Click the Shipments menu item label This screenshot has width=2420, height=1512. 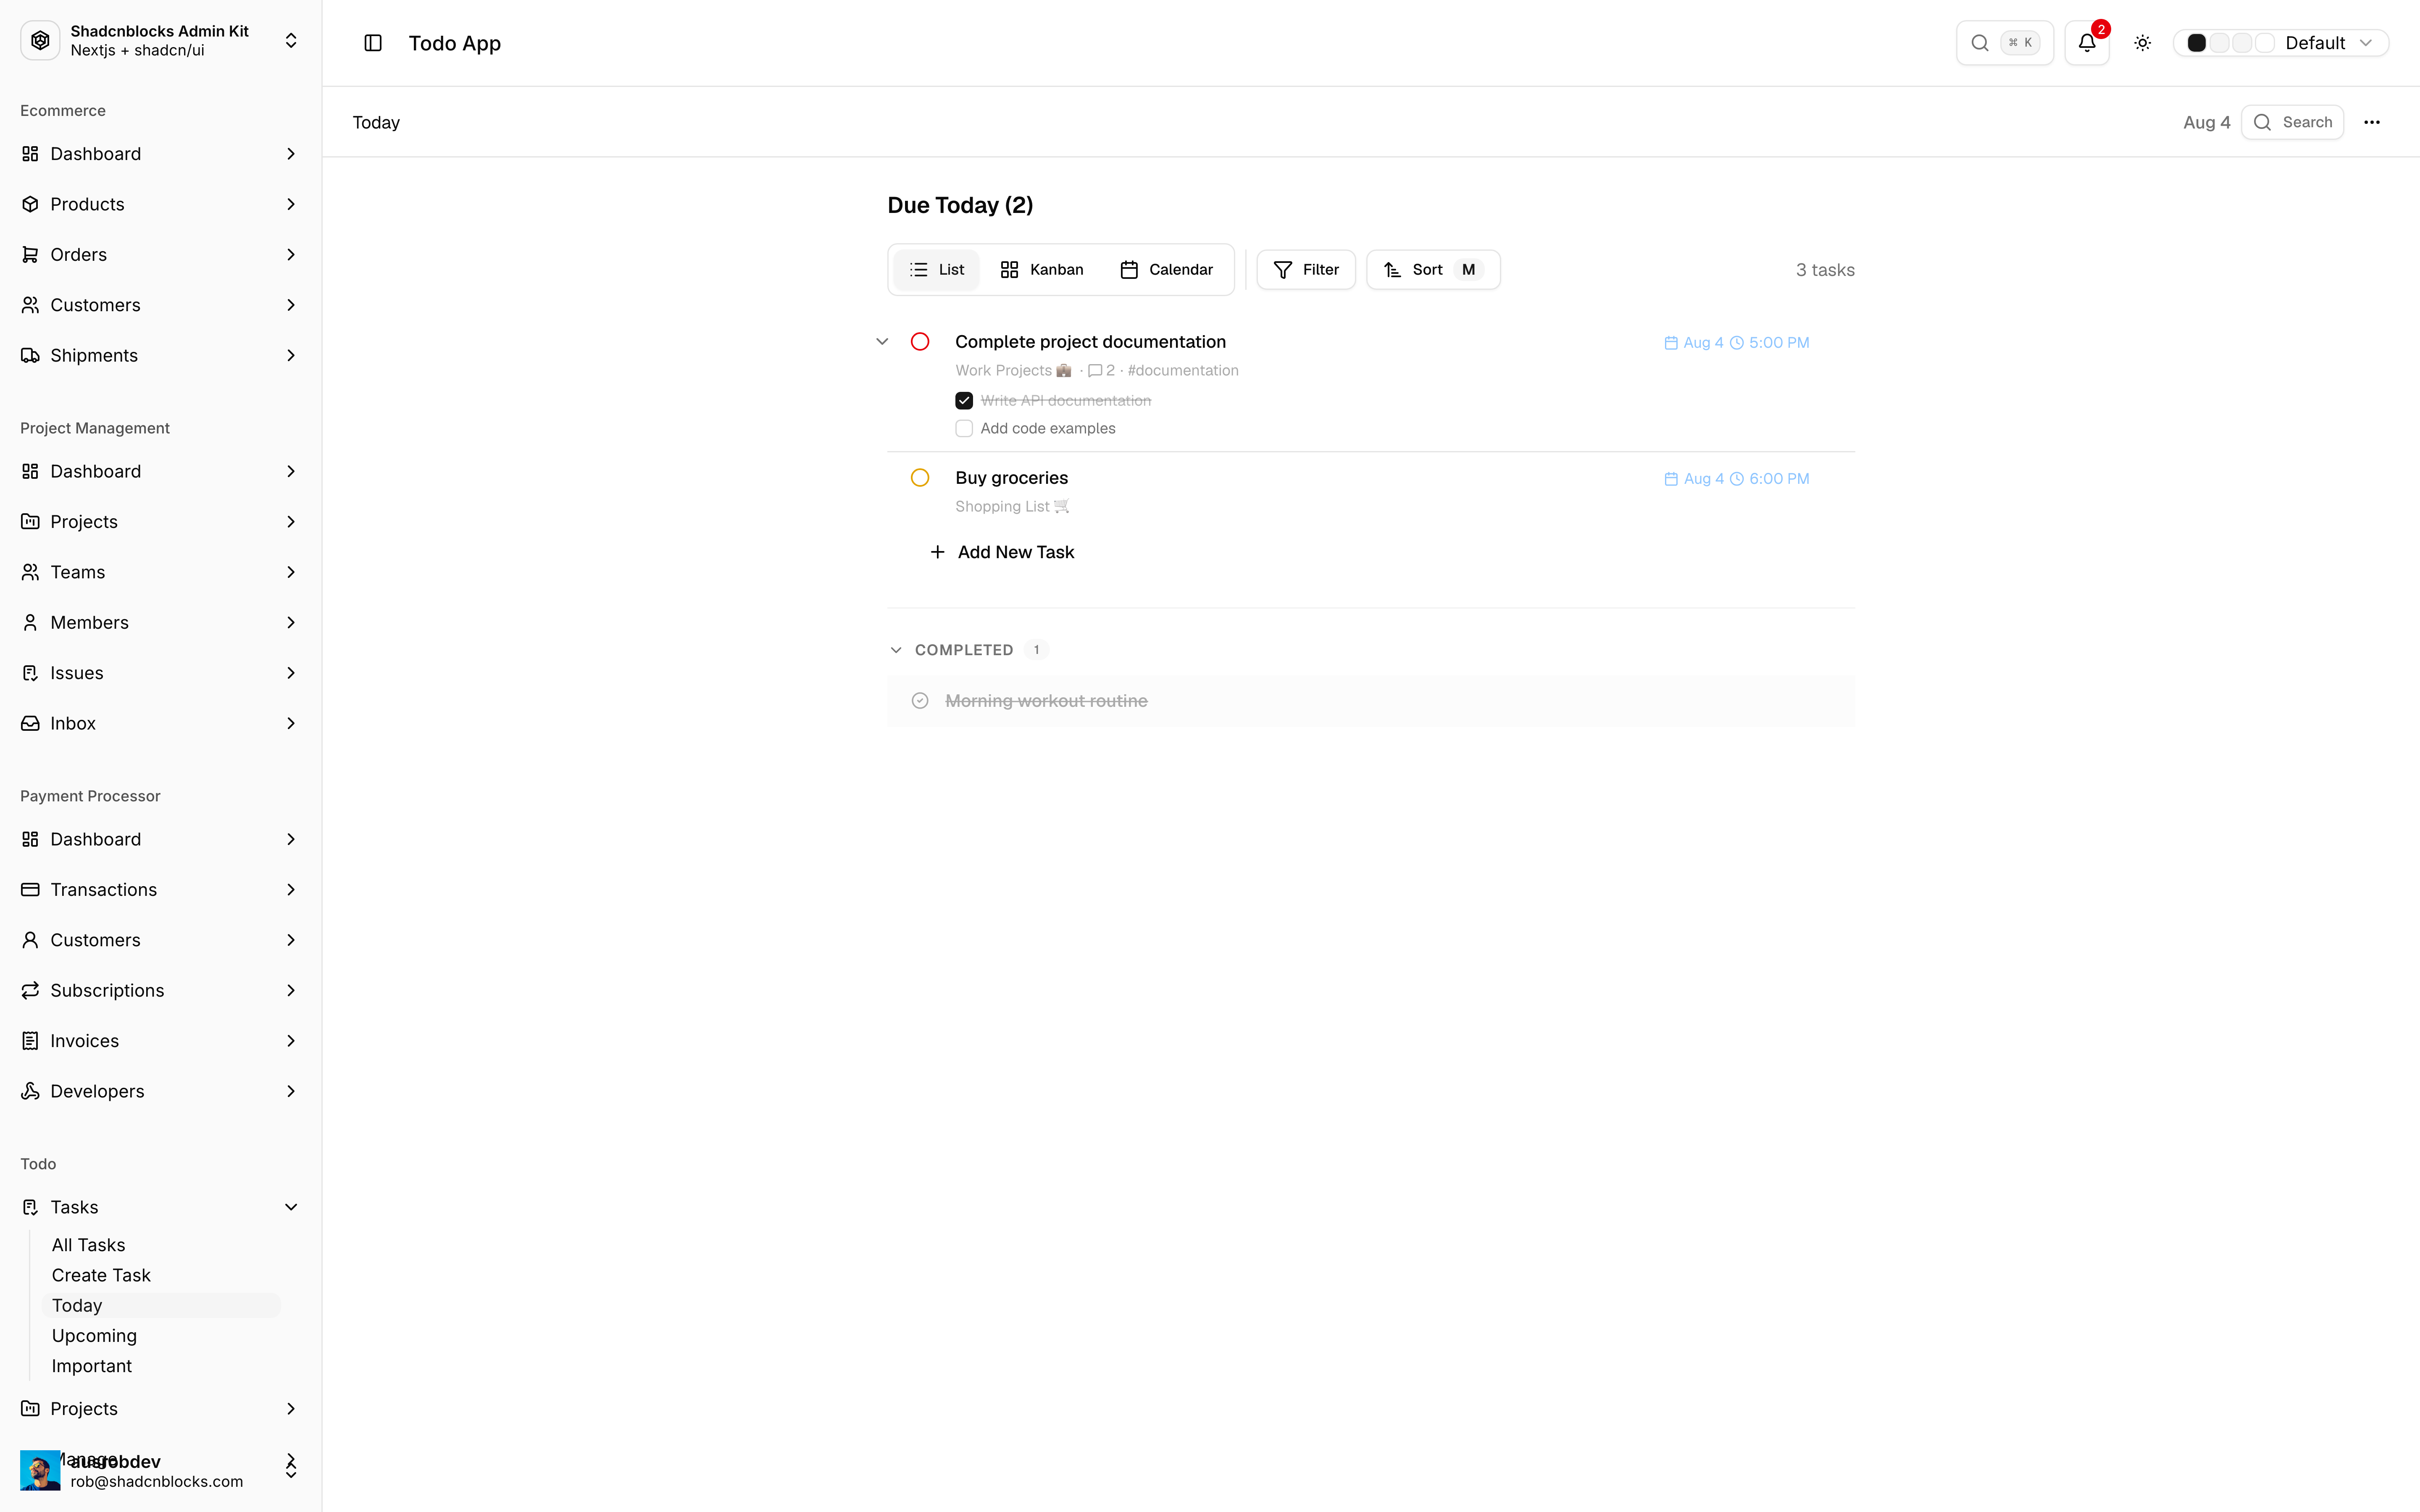[x=94, y=356]
